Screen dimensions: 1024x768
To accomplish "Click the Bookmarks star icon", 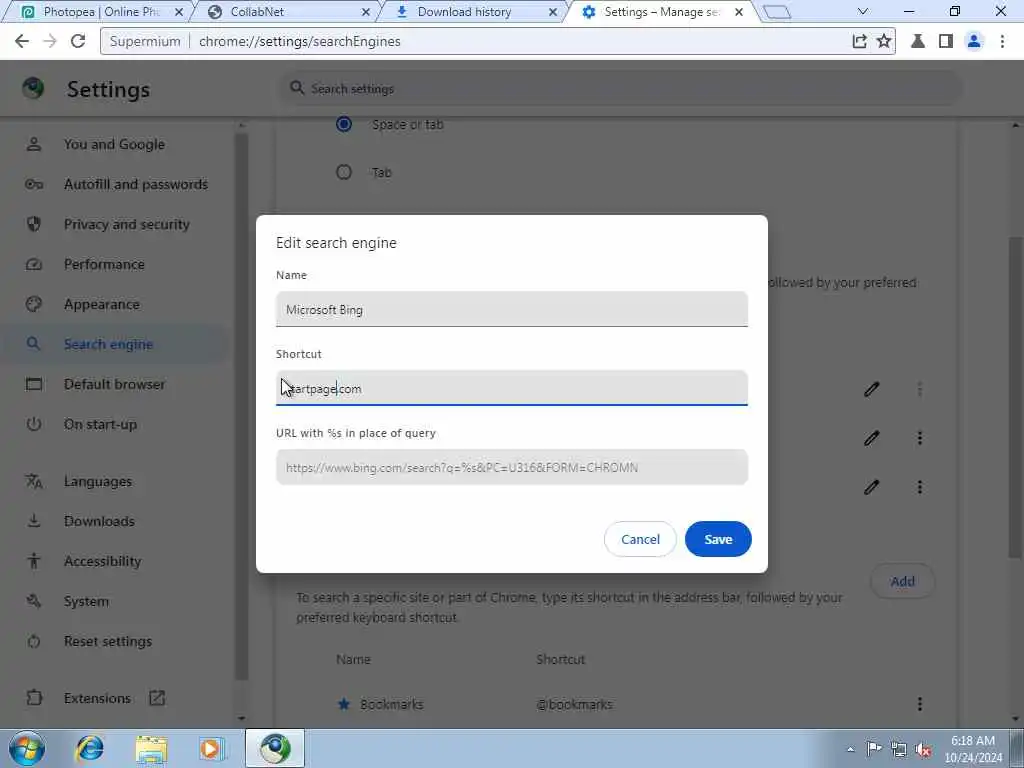I will coord(344,704).
